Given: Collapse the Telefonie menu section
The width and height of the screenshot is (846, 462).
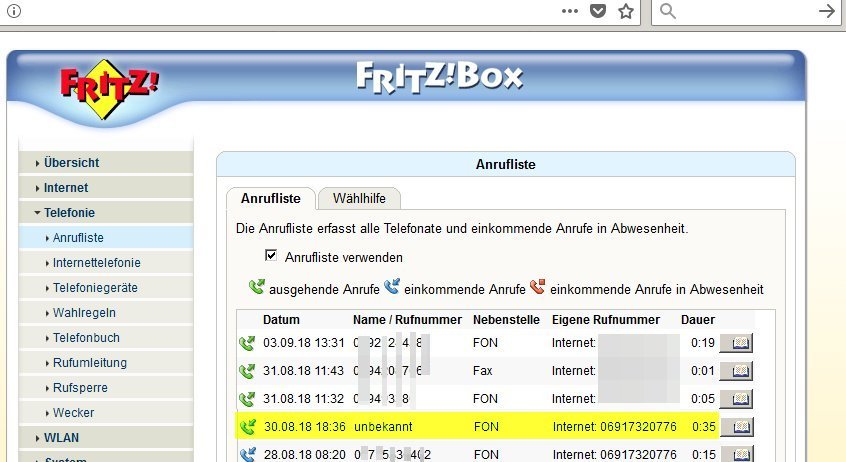Looking at the screenshot, I should [x=106, y=213].
